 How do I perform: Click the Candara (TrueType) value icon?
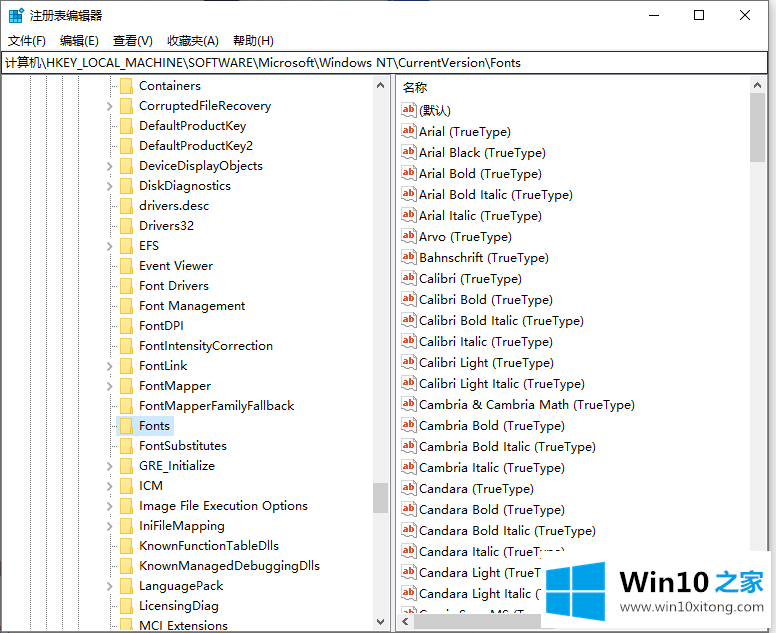408,488
